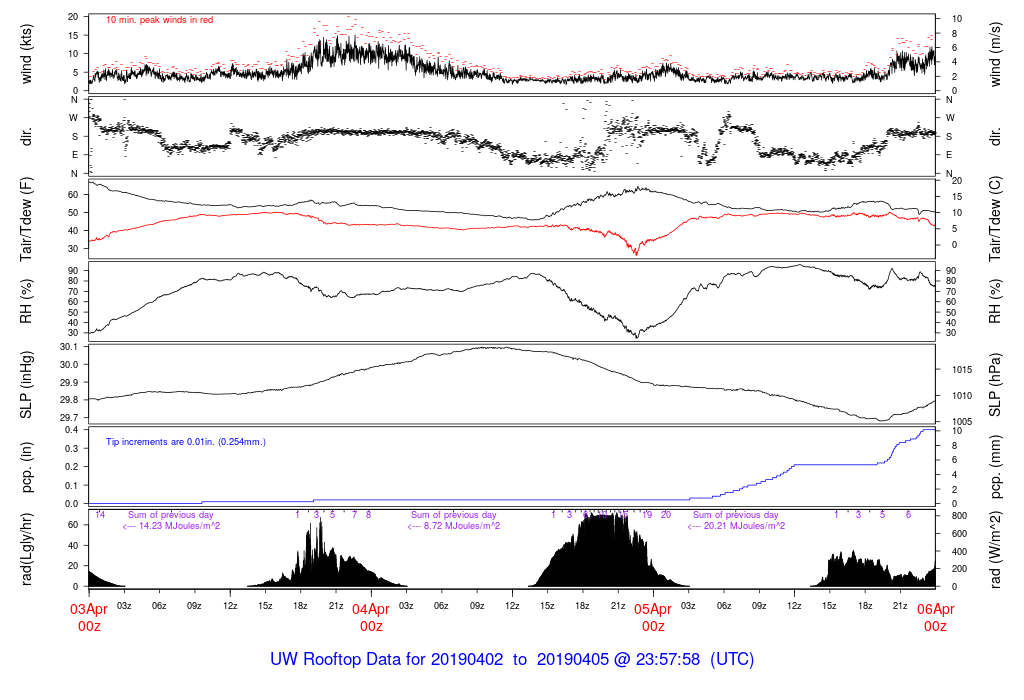Click the peak of the sea-level pressure curve
This screenshot has height=700, width=1024.
tap(488, 347)
